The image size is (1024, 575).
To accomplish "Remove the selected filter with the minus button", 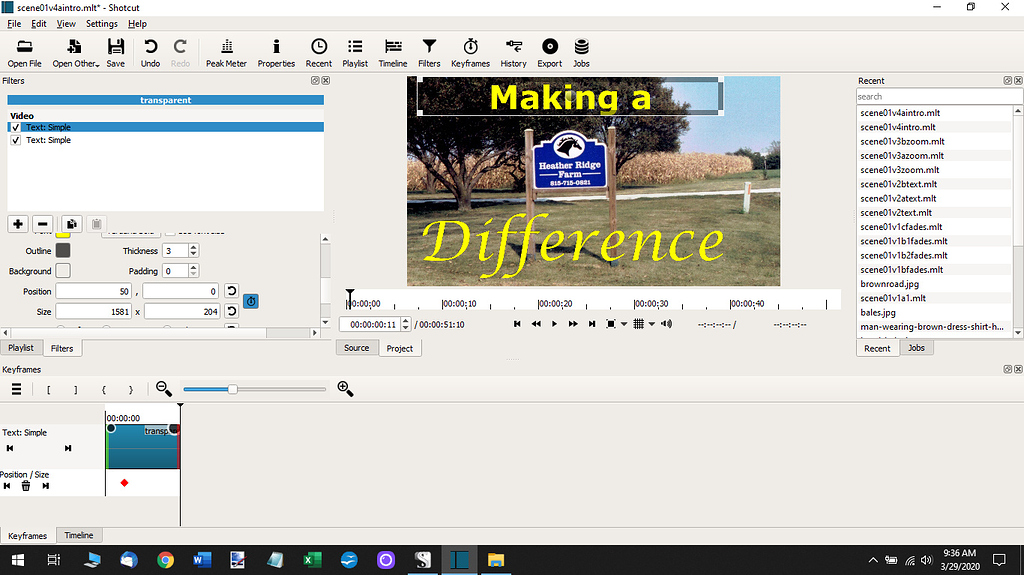I will [x=42, y=224].
